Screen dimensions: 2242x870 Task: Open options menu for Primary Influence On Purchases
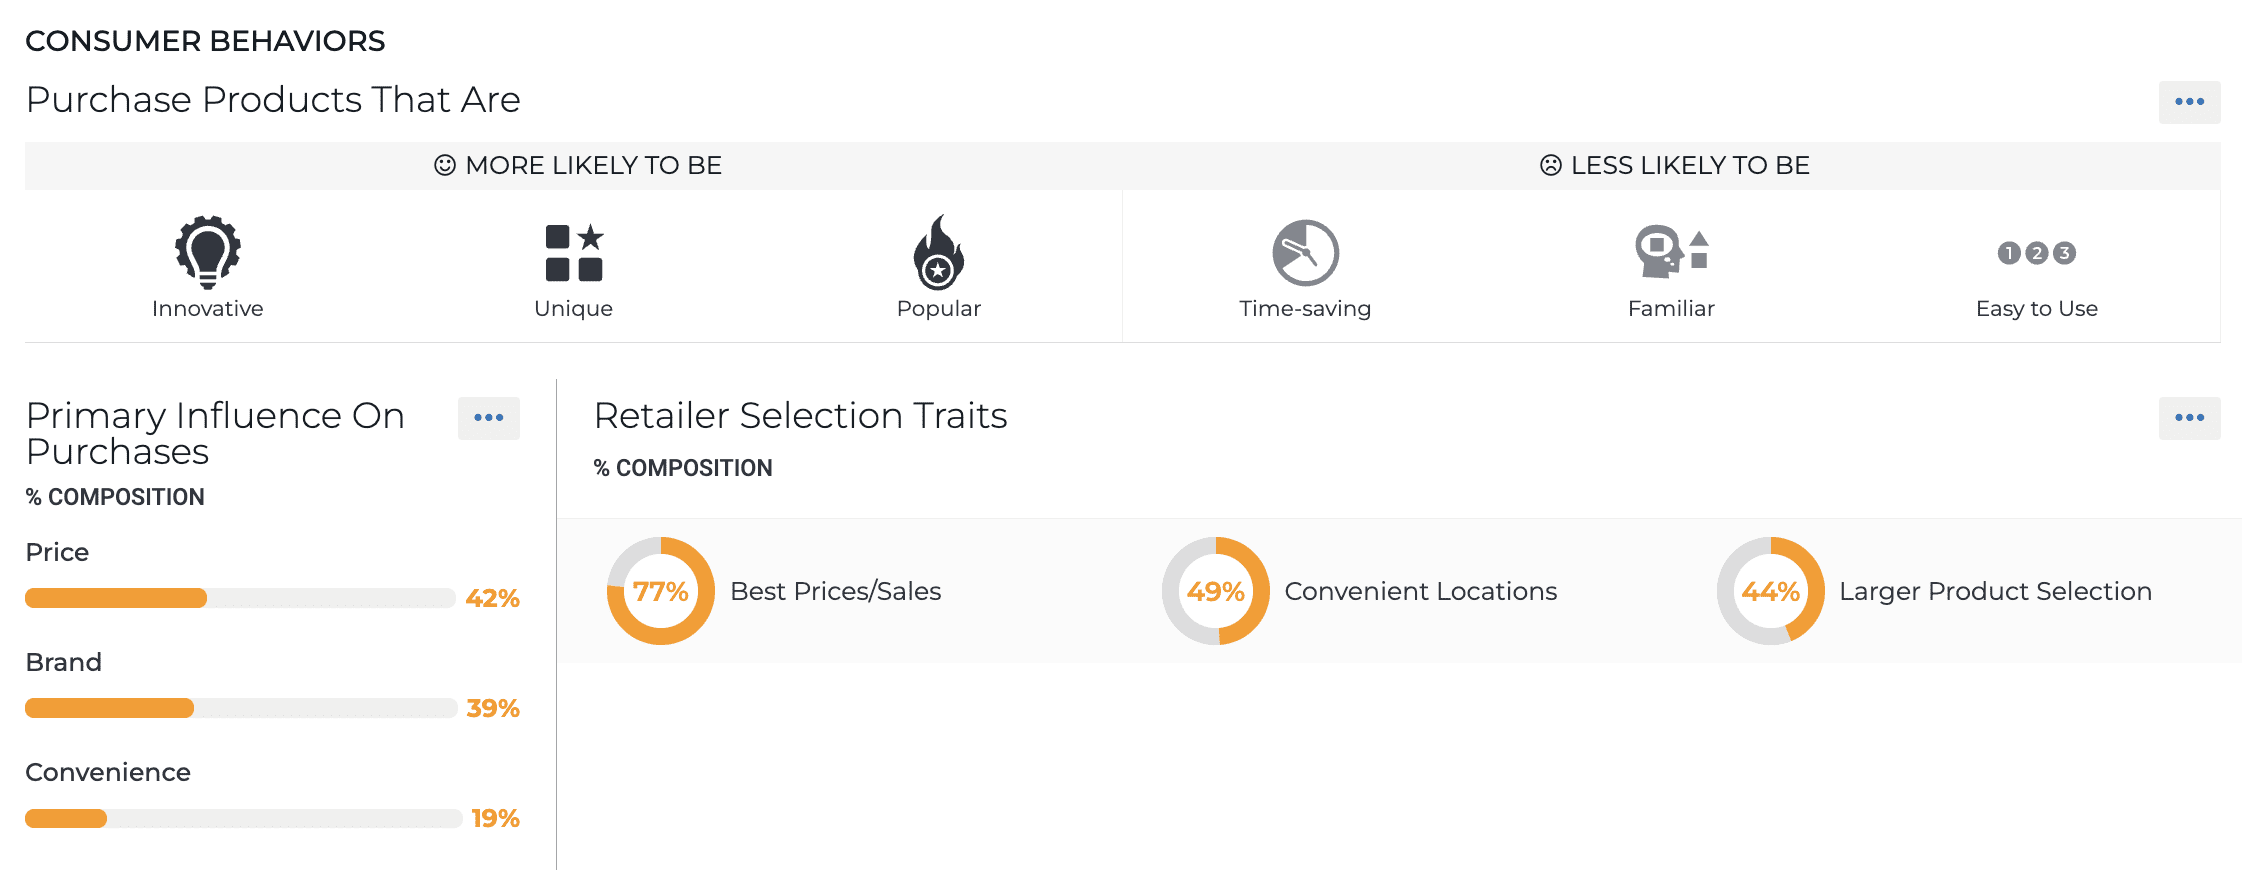pyautogui.click(x=488, y=418)
